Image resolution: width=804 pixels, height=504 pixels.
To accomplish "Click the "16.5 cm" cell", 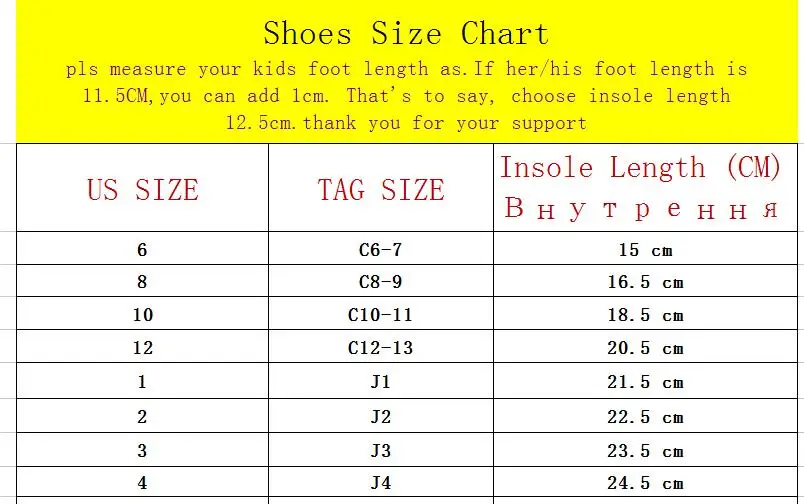I will click(645, 282).
